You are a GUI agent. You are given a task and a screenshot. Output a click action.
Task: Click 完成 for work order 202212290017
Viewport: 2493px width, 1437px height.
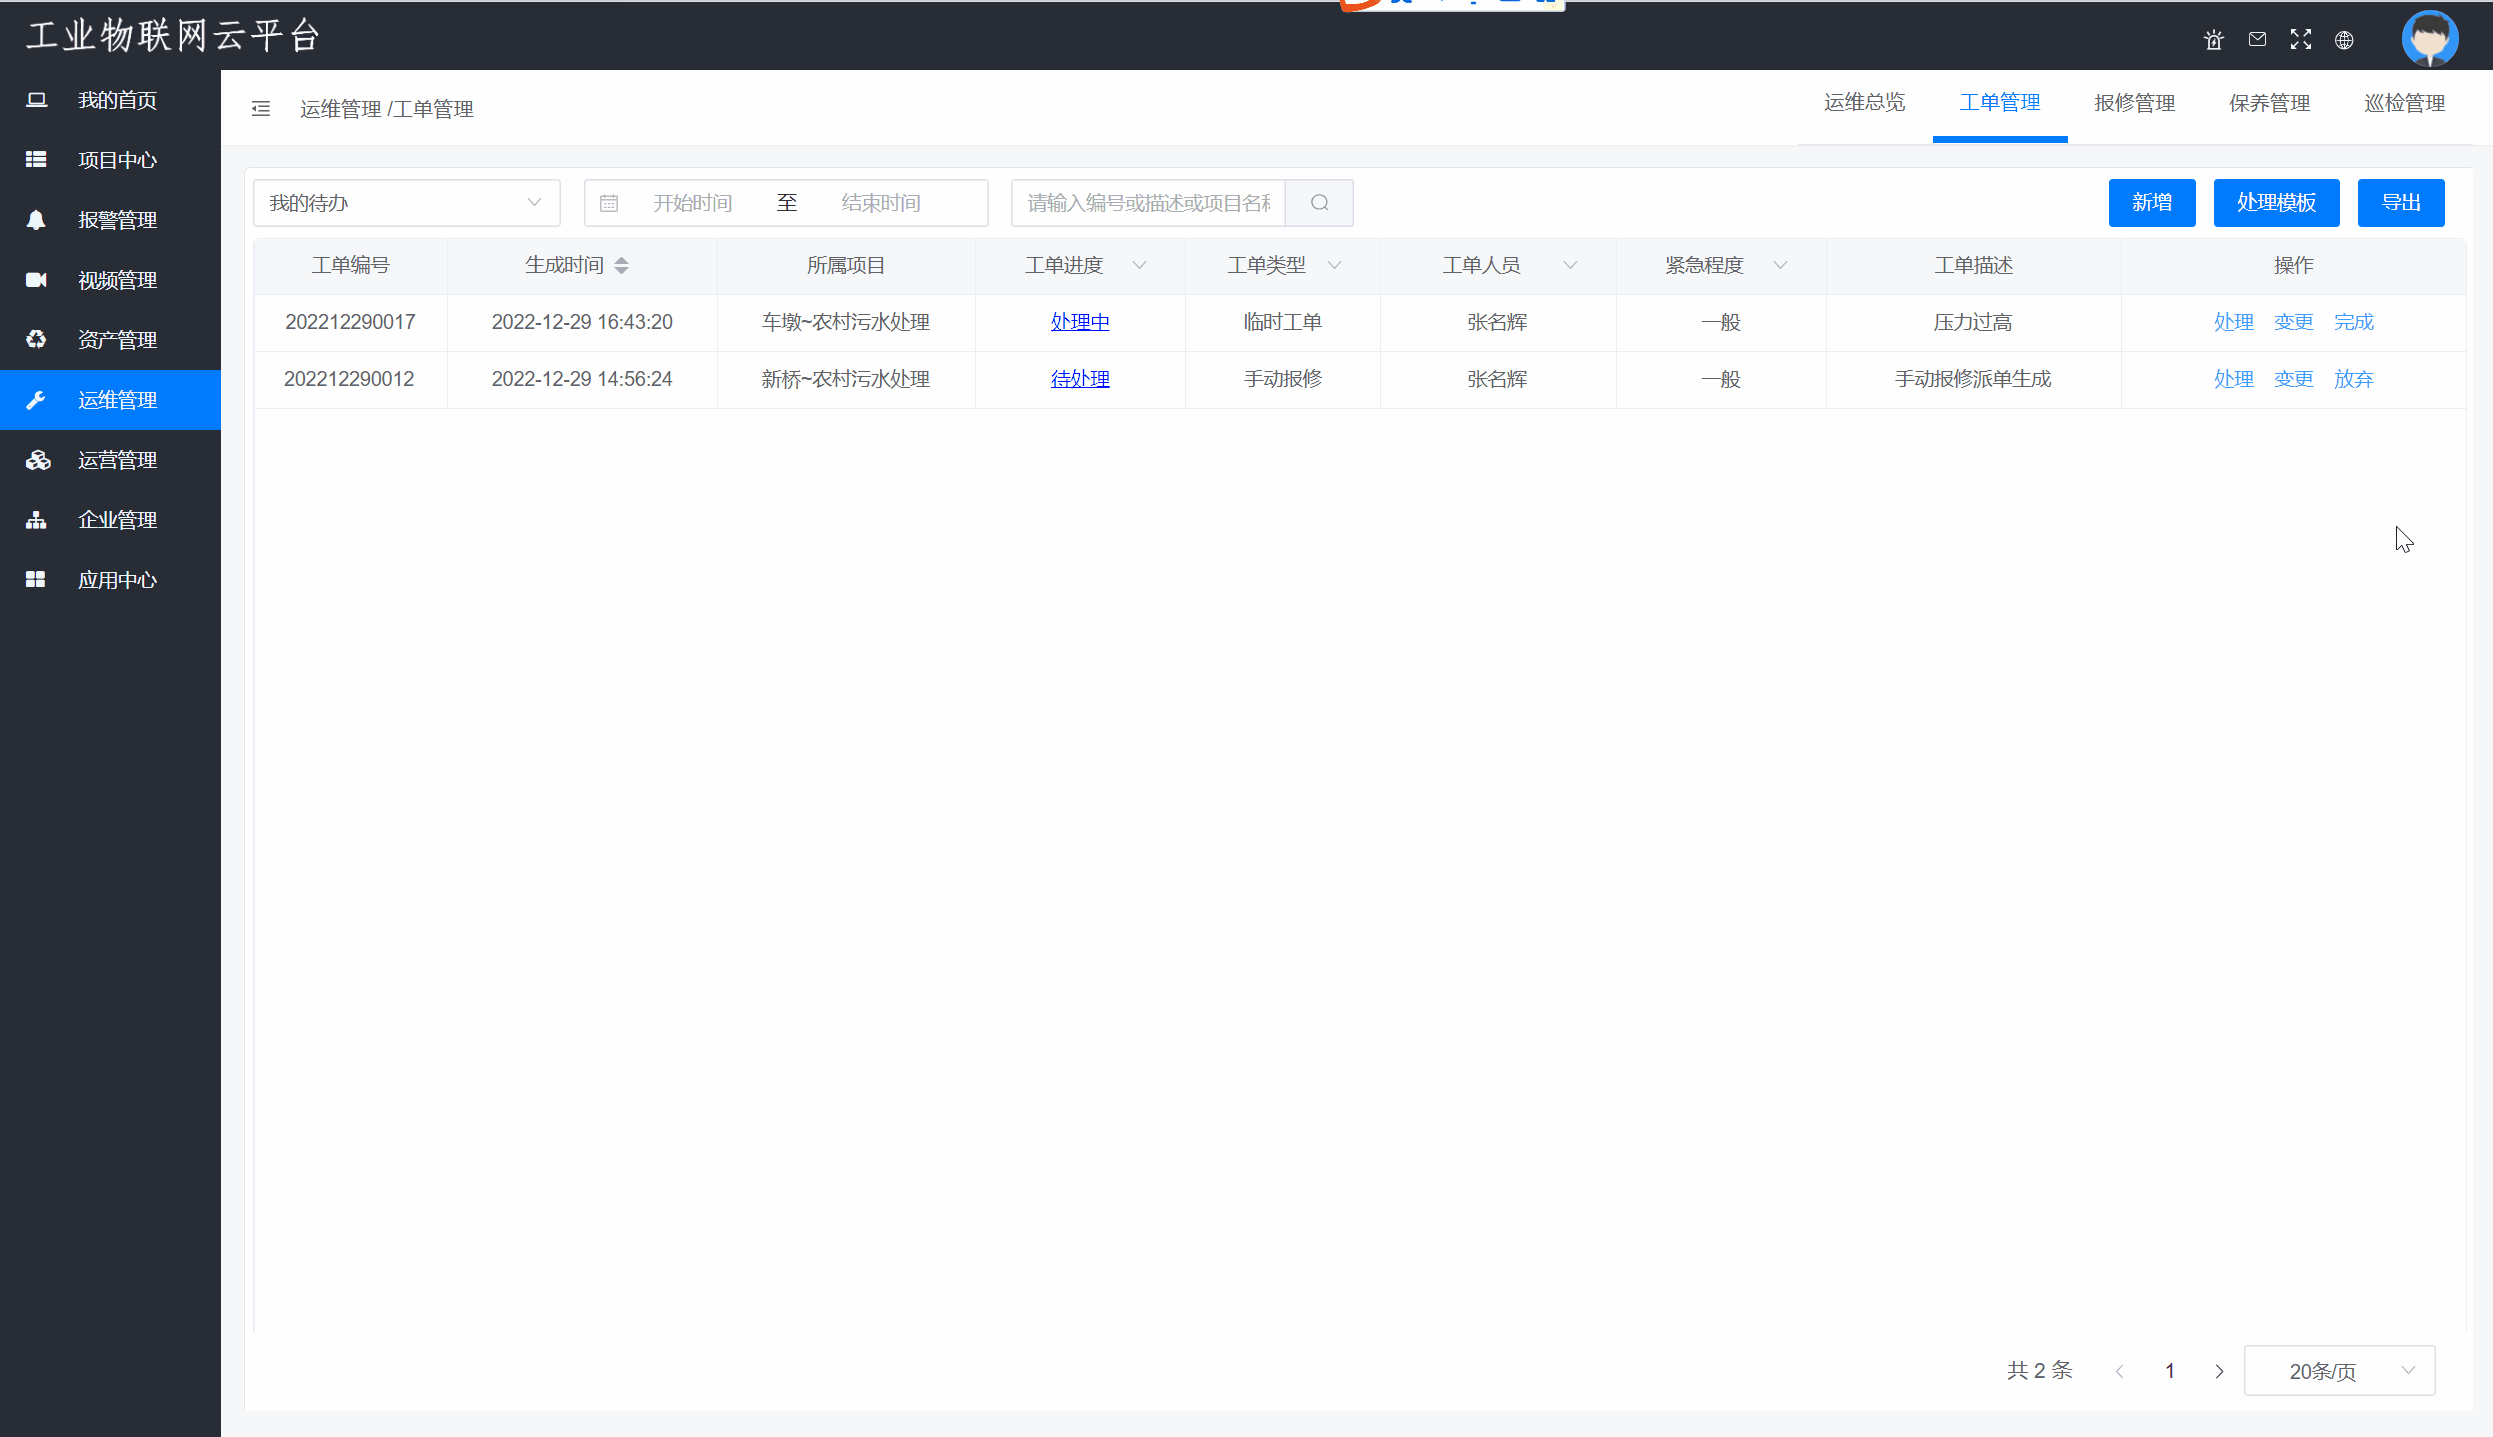pos(2354,322)
